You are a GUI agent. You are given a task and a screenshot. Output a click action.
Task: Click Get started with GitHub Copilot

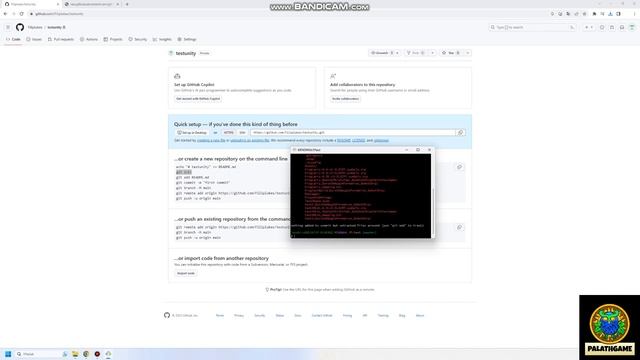(x=198, y=99)
